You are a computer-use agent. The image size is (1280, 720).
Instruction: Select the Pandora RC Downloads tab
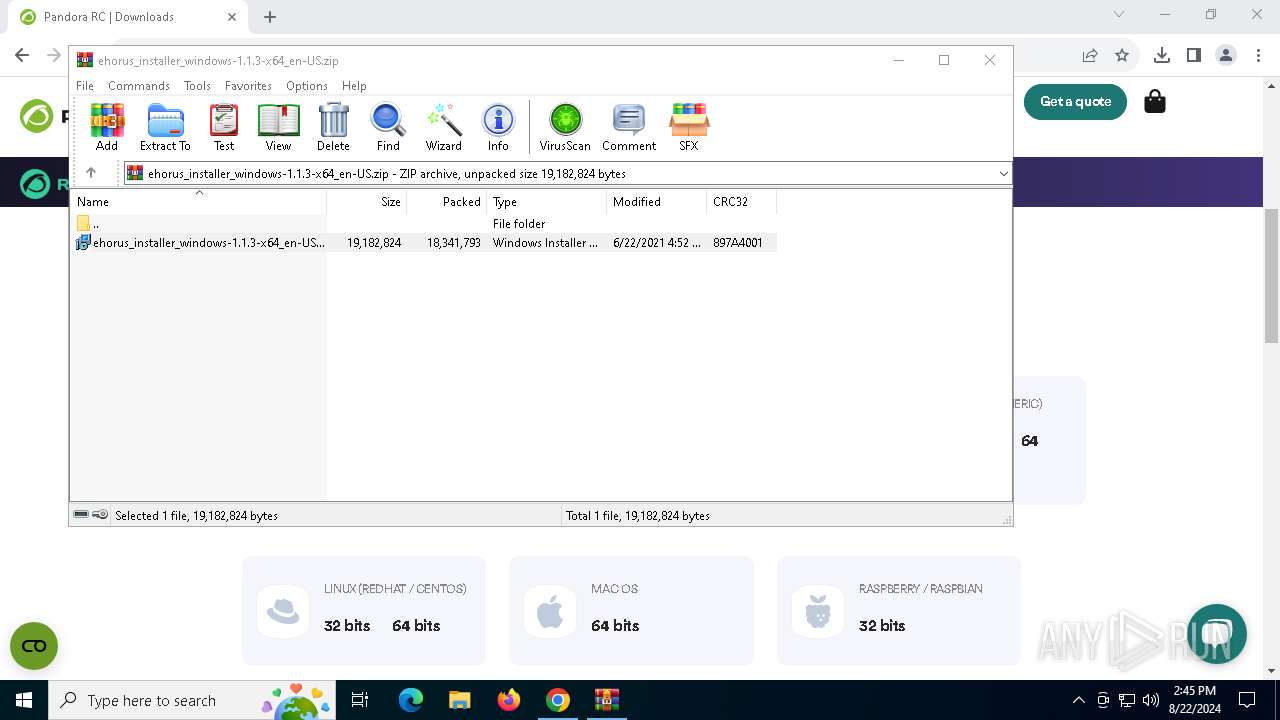tap(128, 17)
